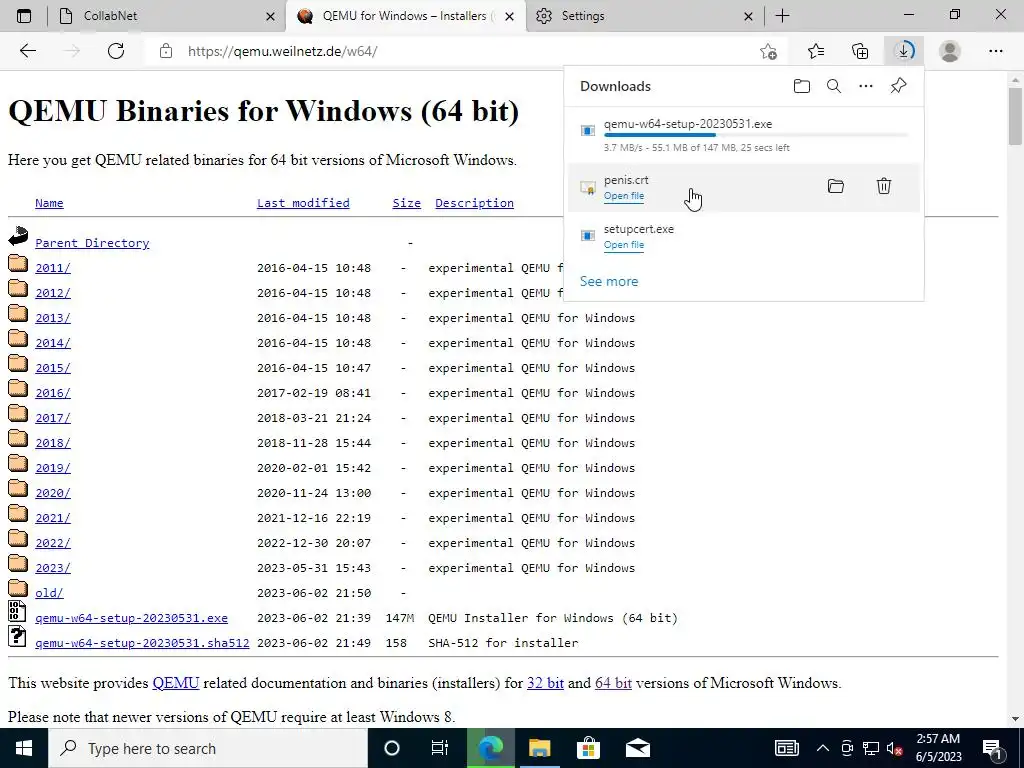
Task: Toggle the Downloads toolbar button
Action: (904, 51)
